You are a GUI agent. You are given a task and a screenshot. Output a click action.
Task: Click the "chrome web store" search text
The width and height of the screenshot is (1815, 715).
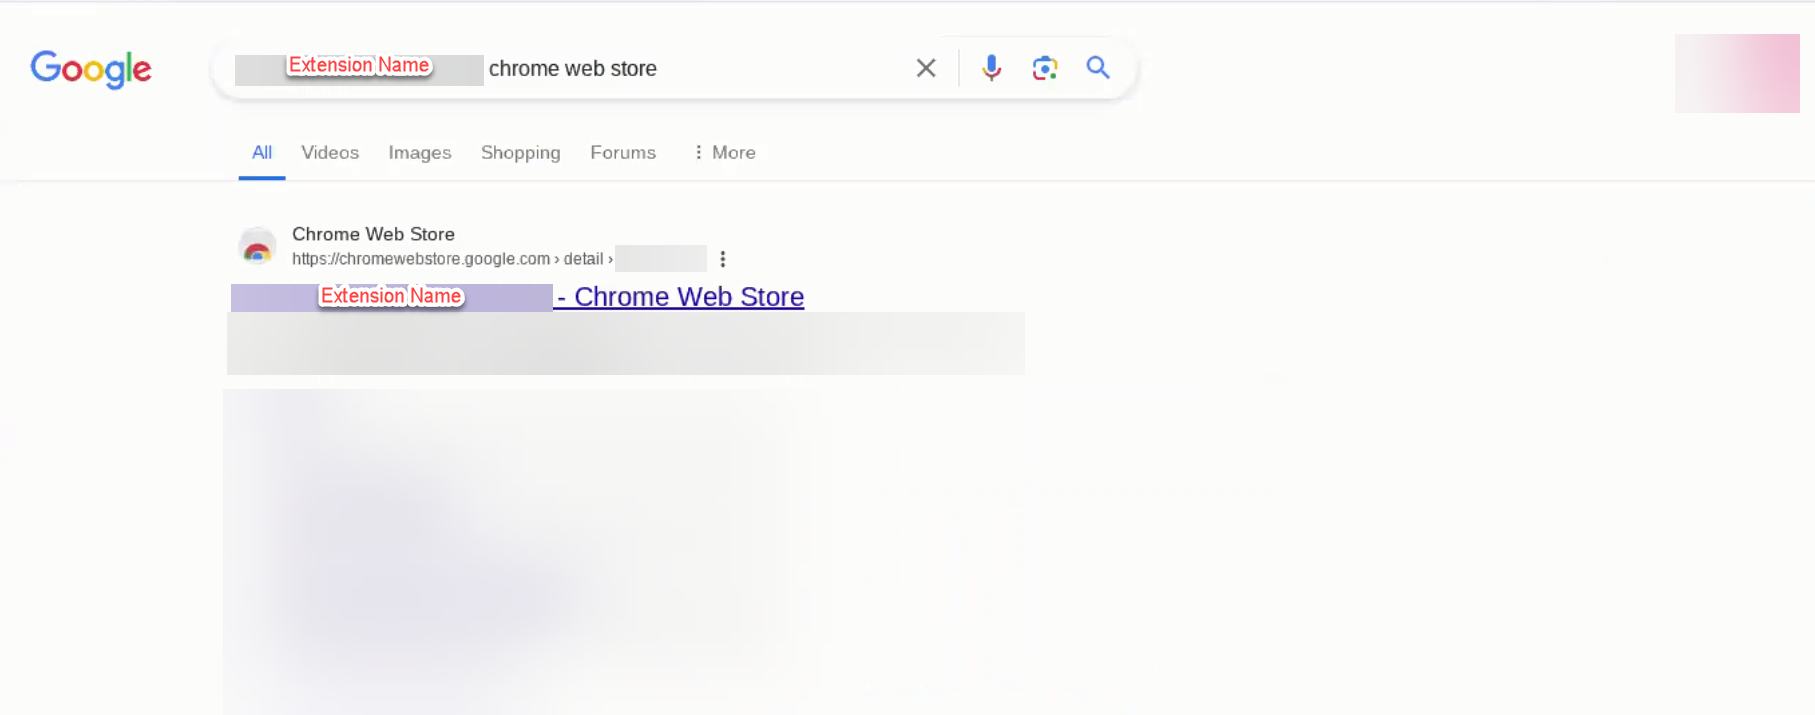coord(572,69)
